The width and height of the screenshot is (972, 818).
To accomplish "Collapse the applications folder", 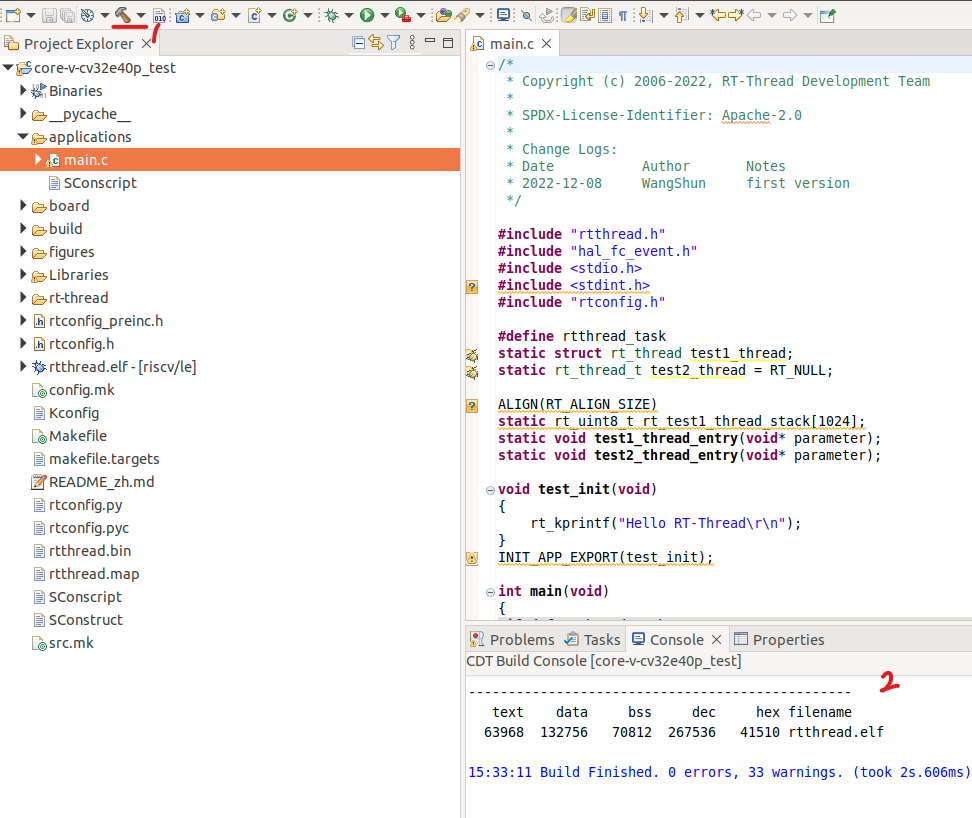I will (x=24, y=137).
